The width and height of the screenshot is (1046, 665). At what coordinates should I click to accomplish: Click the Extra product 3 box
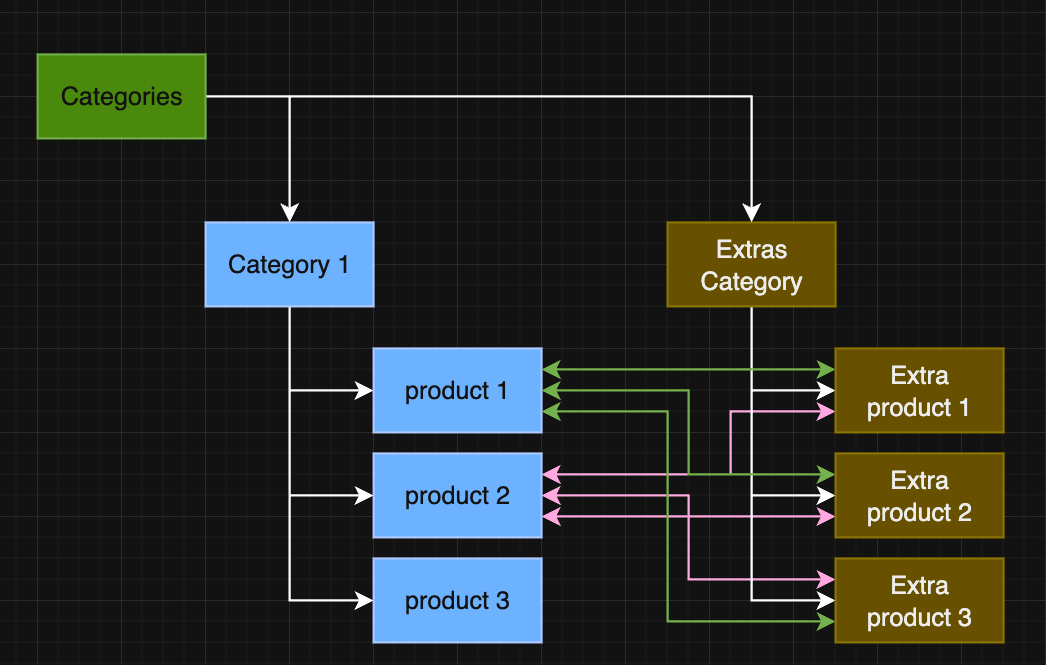[918, 600]
